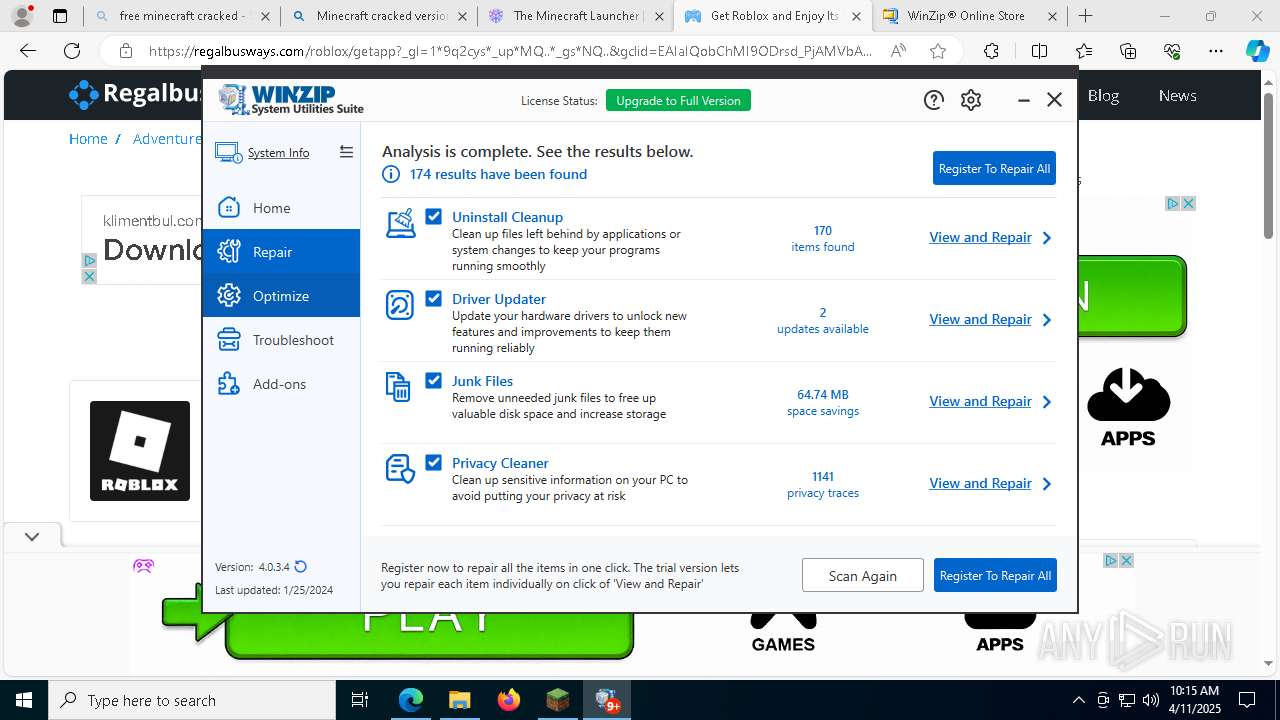Click top Register To Repair All button
The image size is (1280, 720).
(x=994, y=168)
